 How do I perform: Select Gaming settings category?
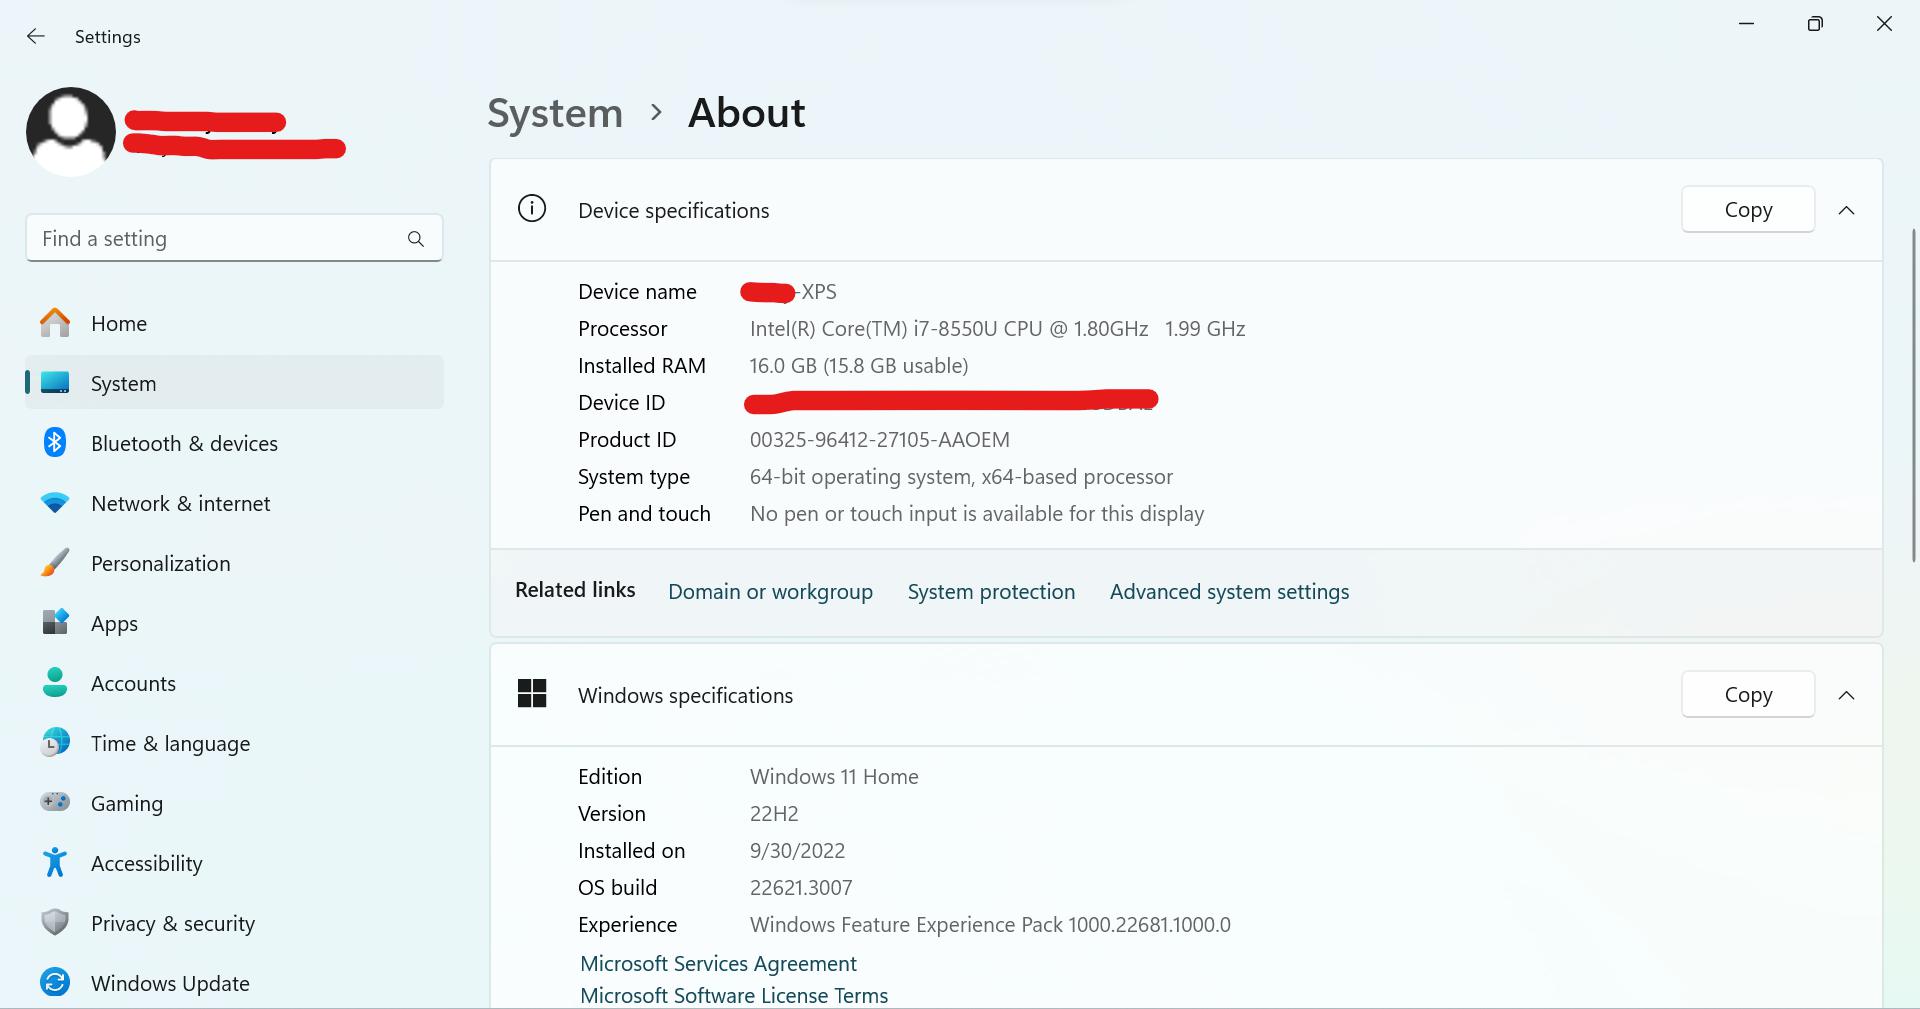coord(234,803)
